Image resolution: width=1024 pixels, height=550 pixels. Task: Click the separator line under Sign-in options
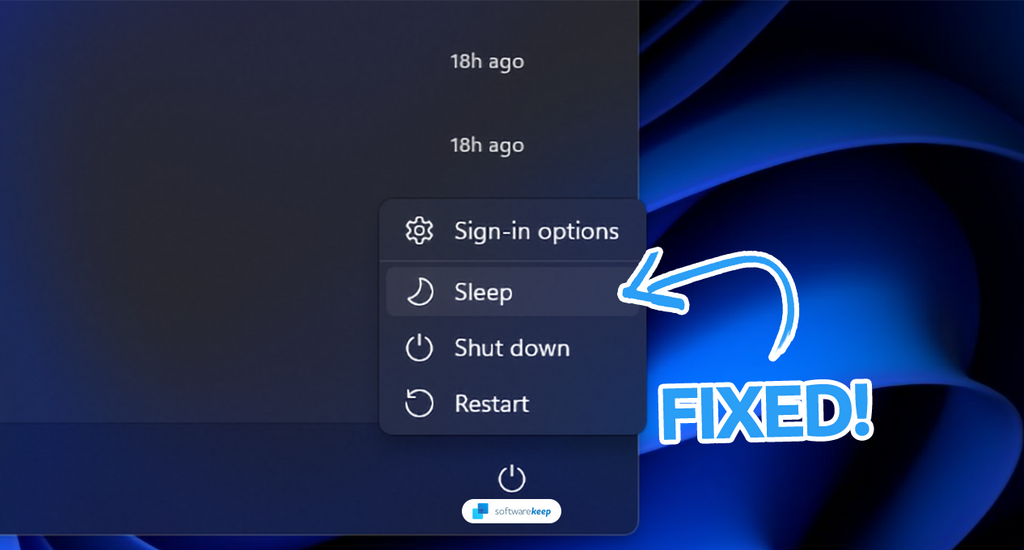tap(512, 261)
